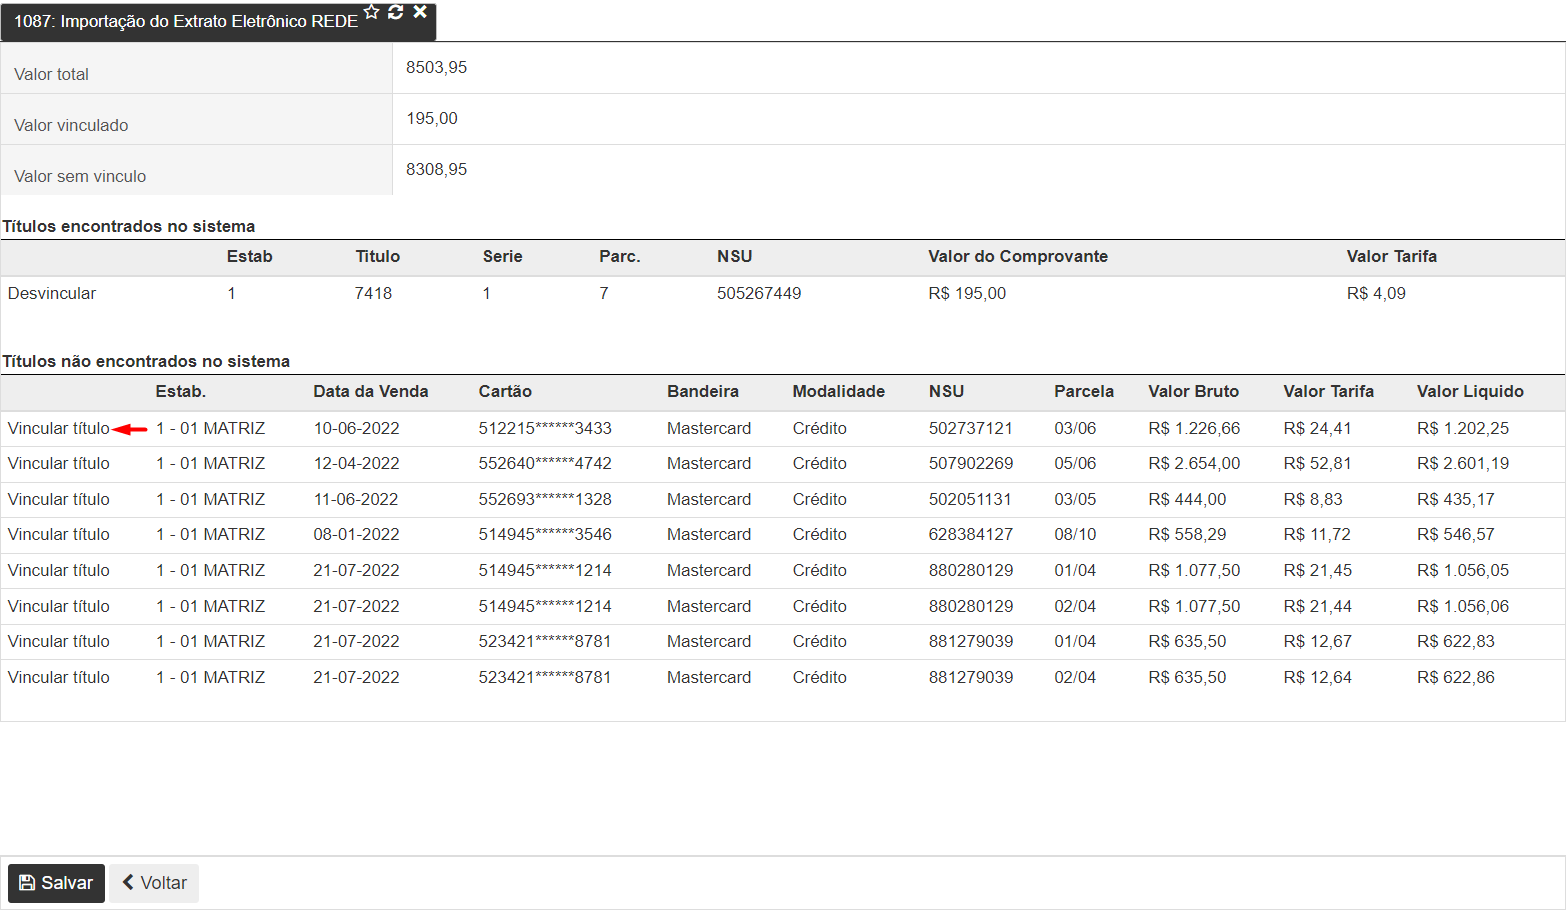Click the Valor Liquido column header

[x=1470, y=391]
